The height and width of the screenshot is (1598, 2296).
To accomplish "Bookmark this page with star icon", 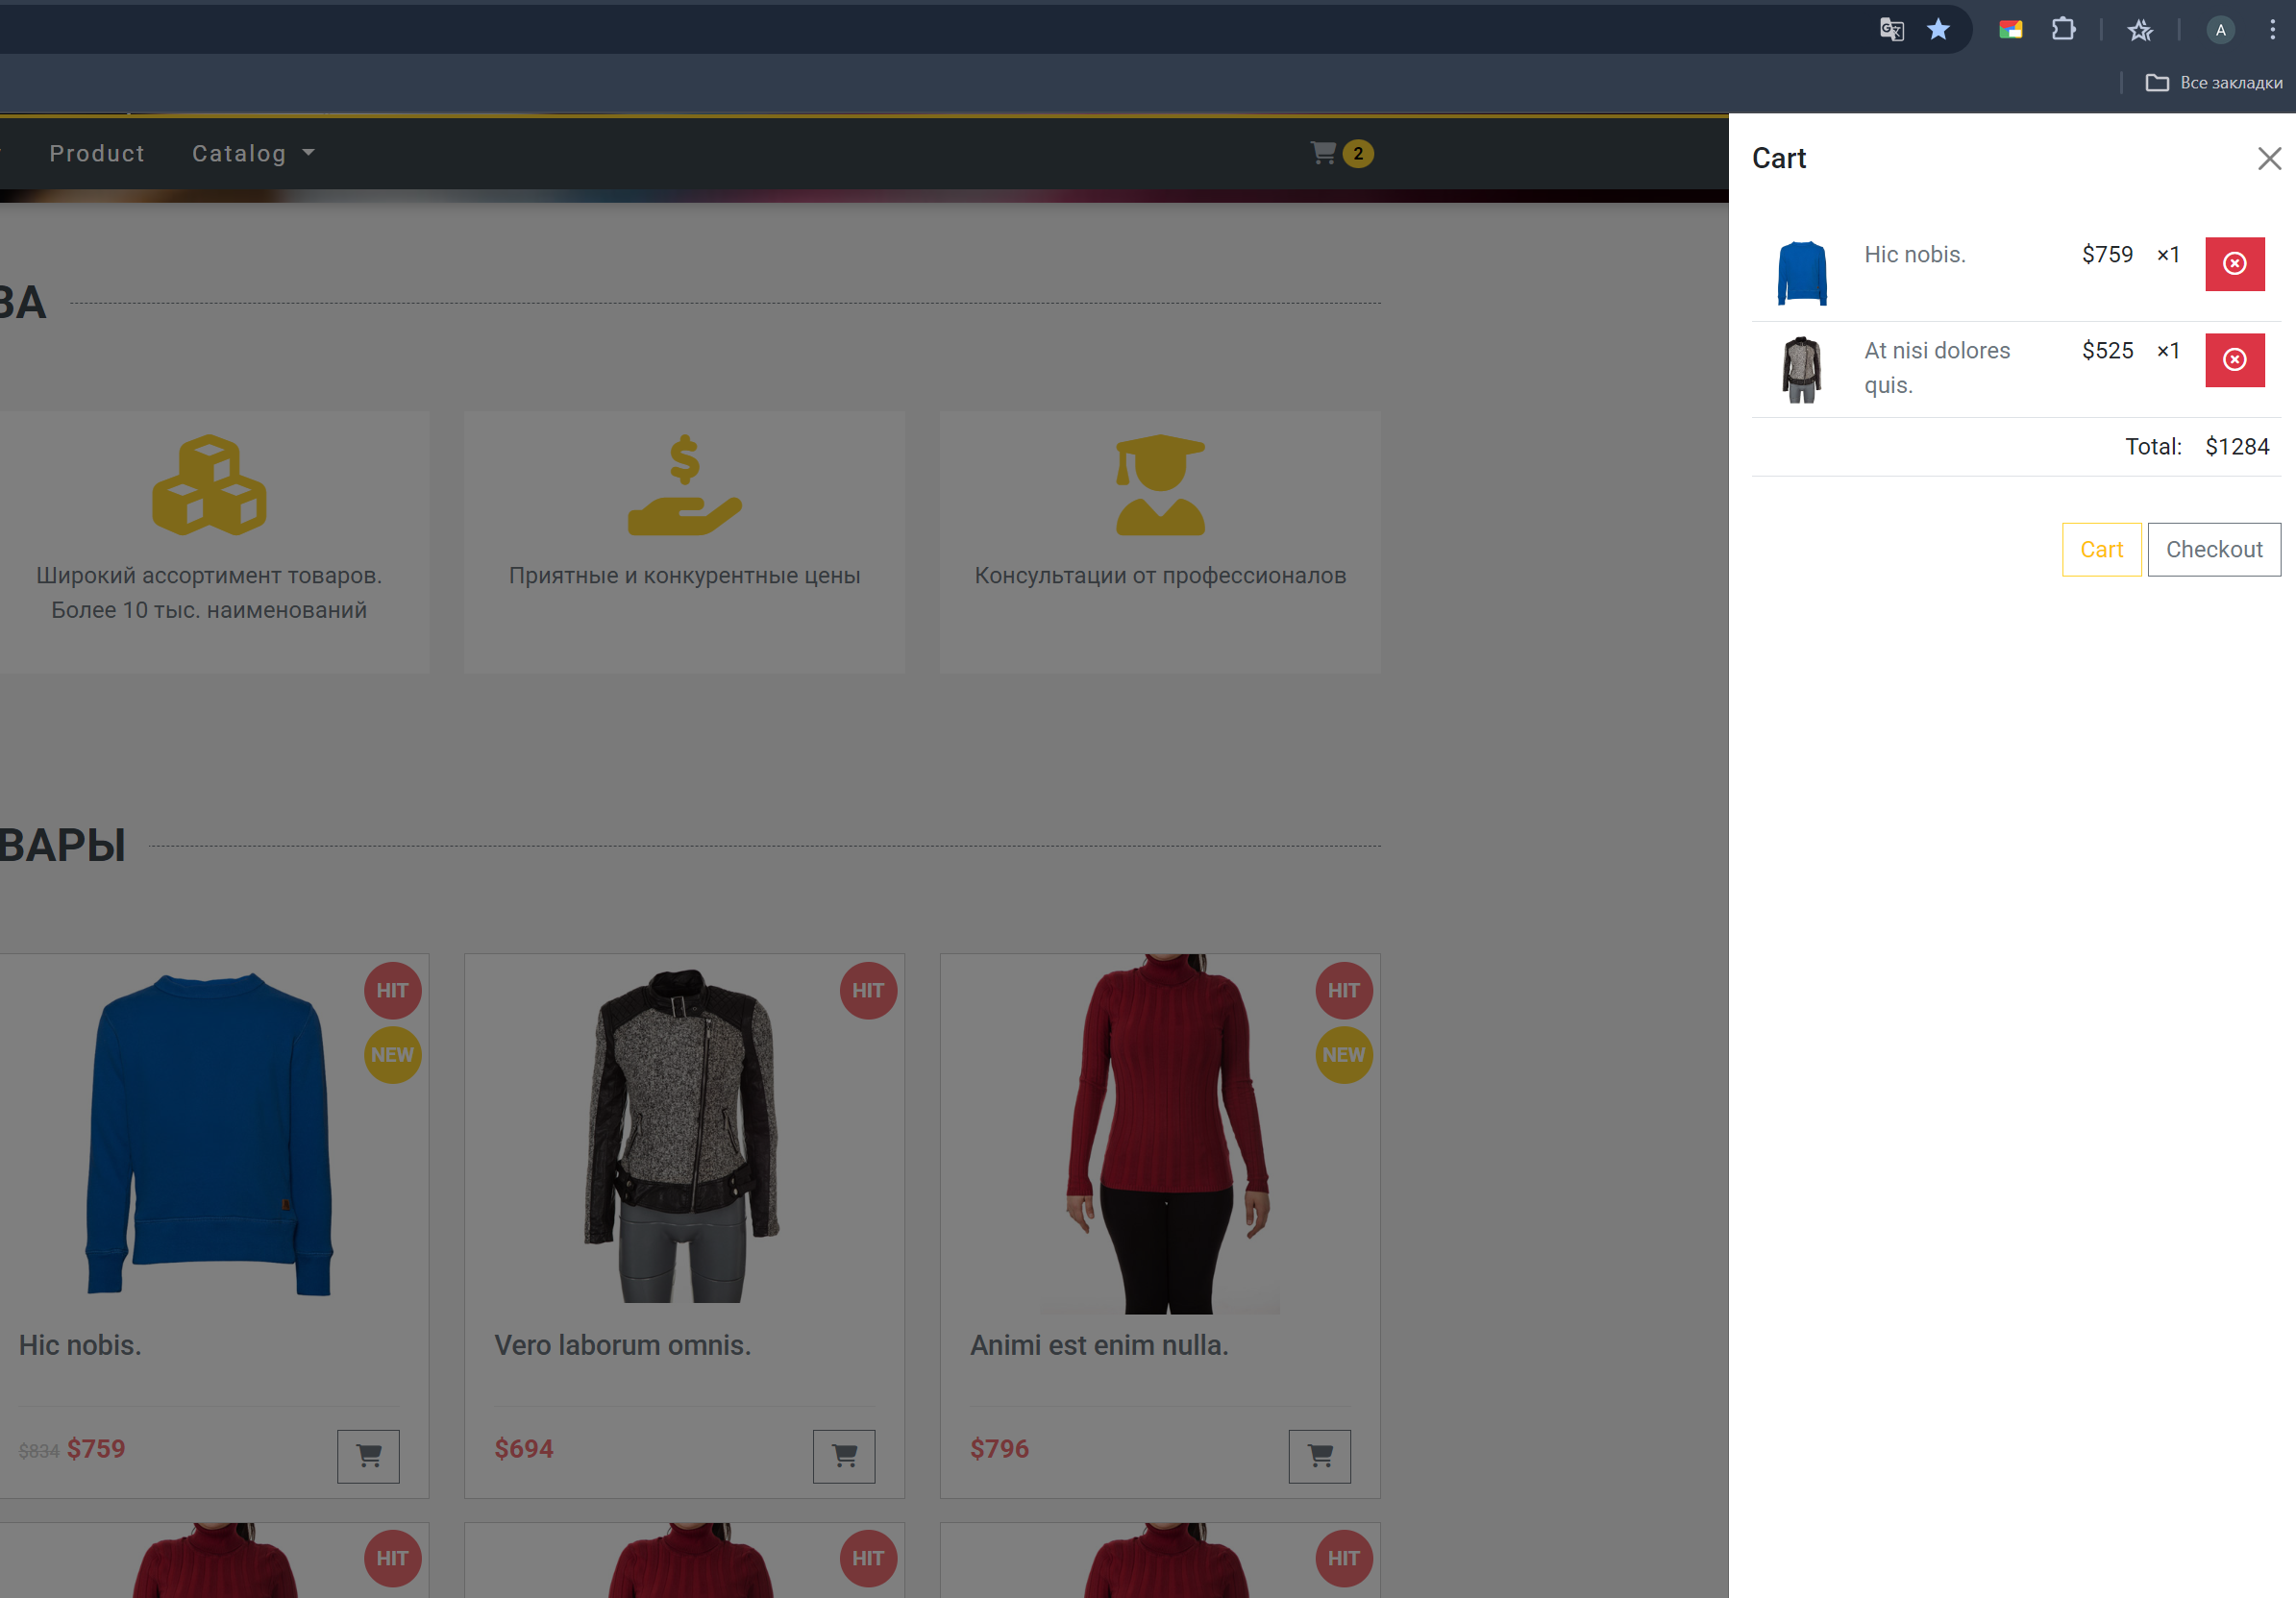I will pyautogui.click(x=1938, y=30).
